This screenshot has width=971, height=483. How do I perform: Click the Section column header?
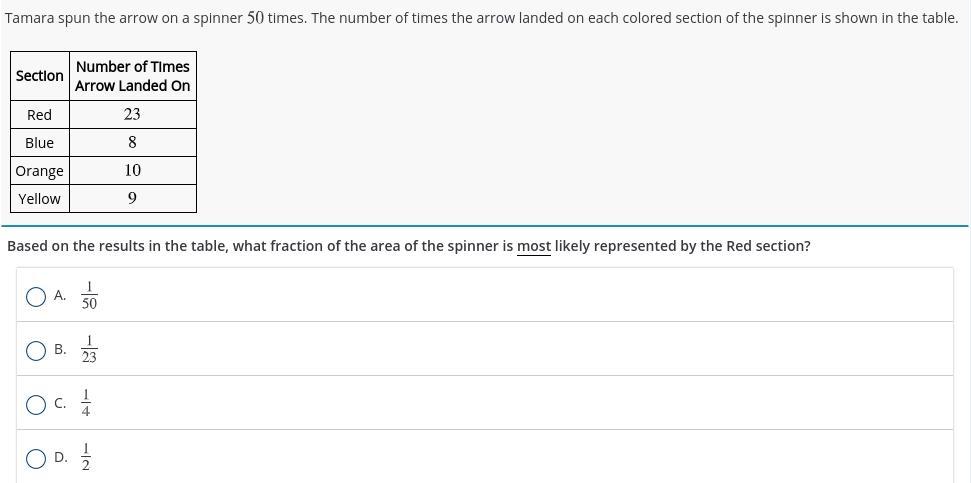40,76
